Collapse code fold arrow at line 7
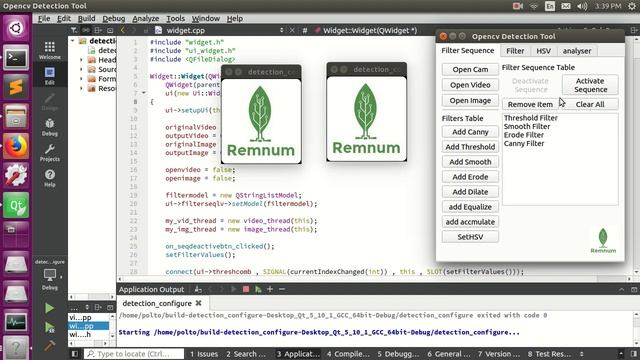 click(144, 93)
